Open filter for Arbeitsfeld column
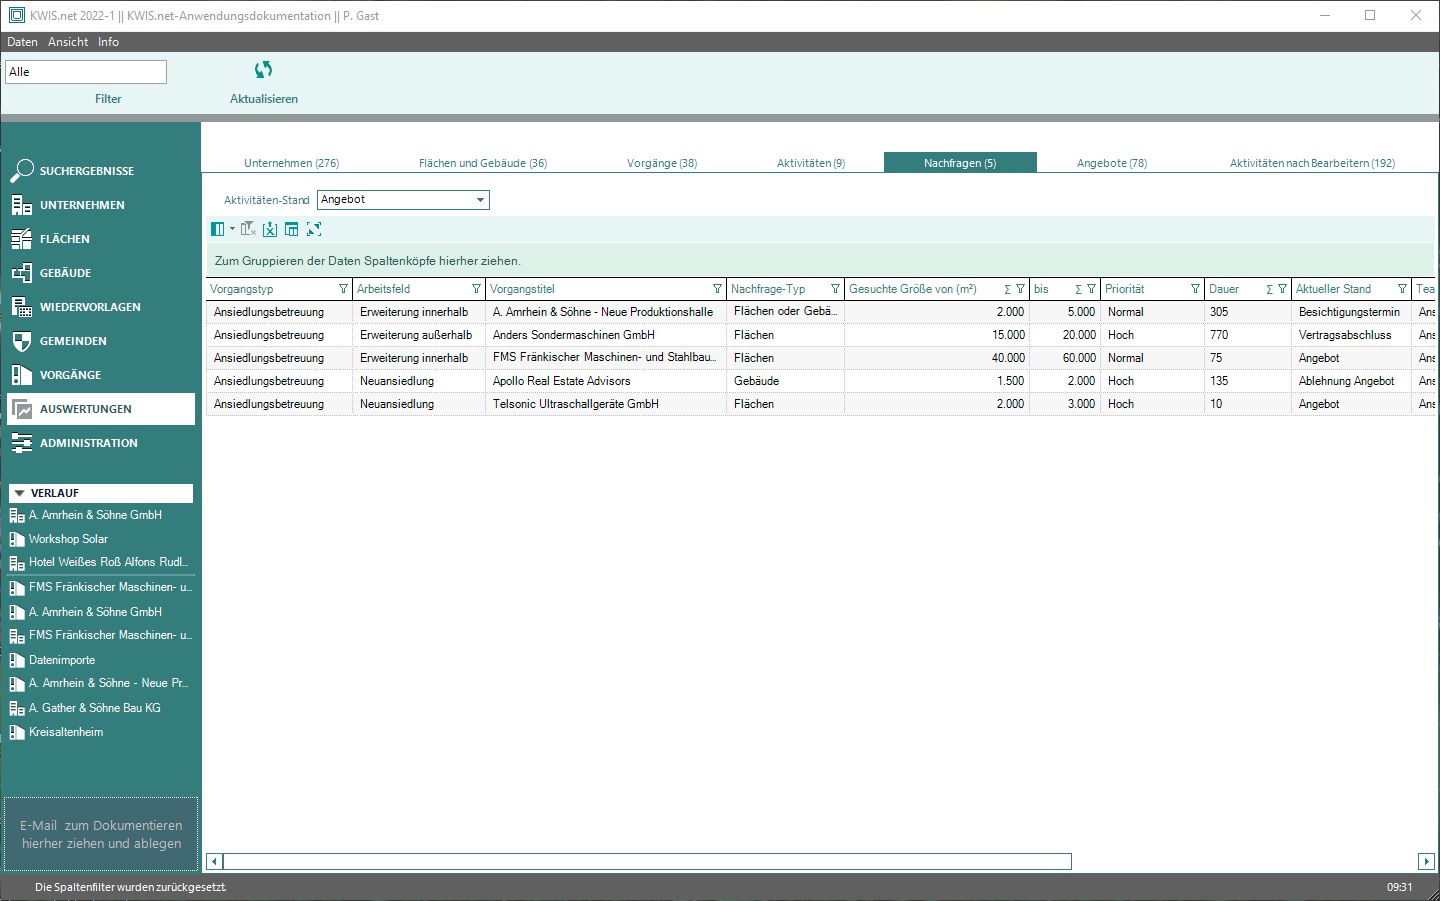This screenshot has height=901, width=1440. click(476, 289)
